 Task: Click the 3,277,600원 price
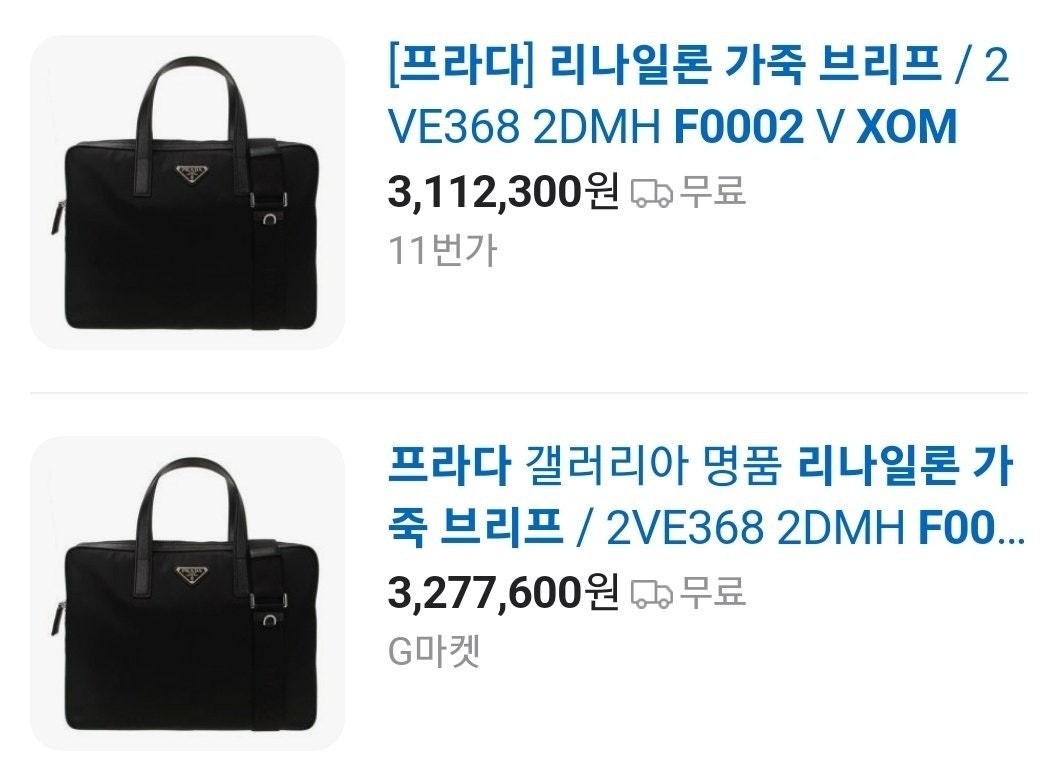point(503,593)
